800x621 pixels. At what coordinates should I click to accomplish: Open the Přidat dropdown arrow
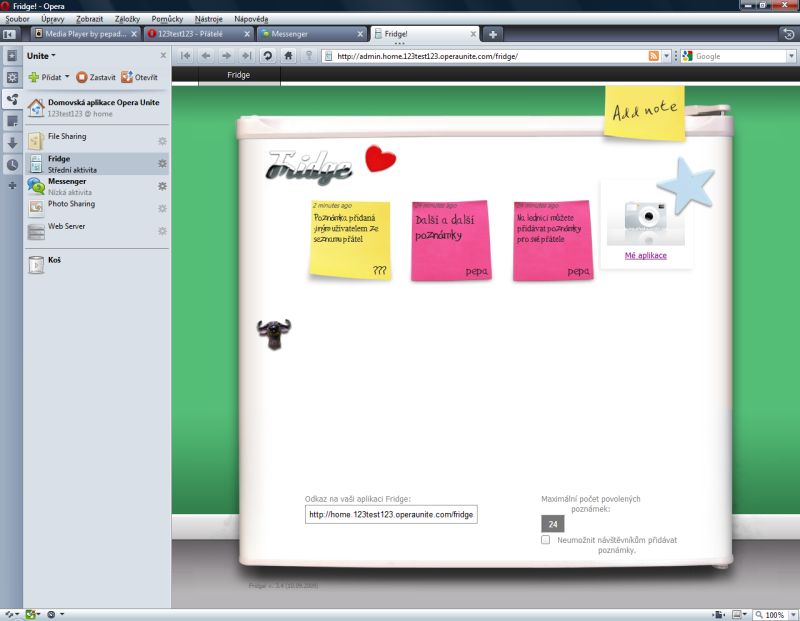point(67,77)
